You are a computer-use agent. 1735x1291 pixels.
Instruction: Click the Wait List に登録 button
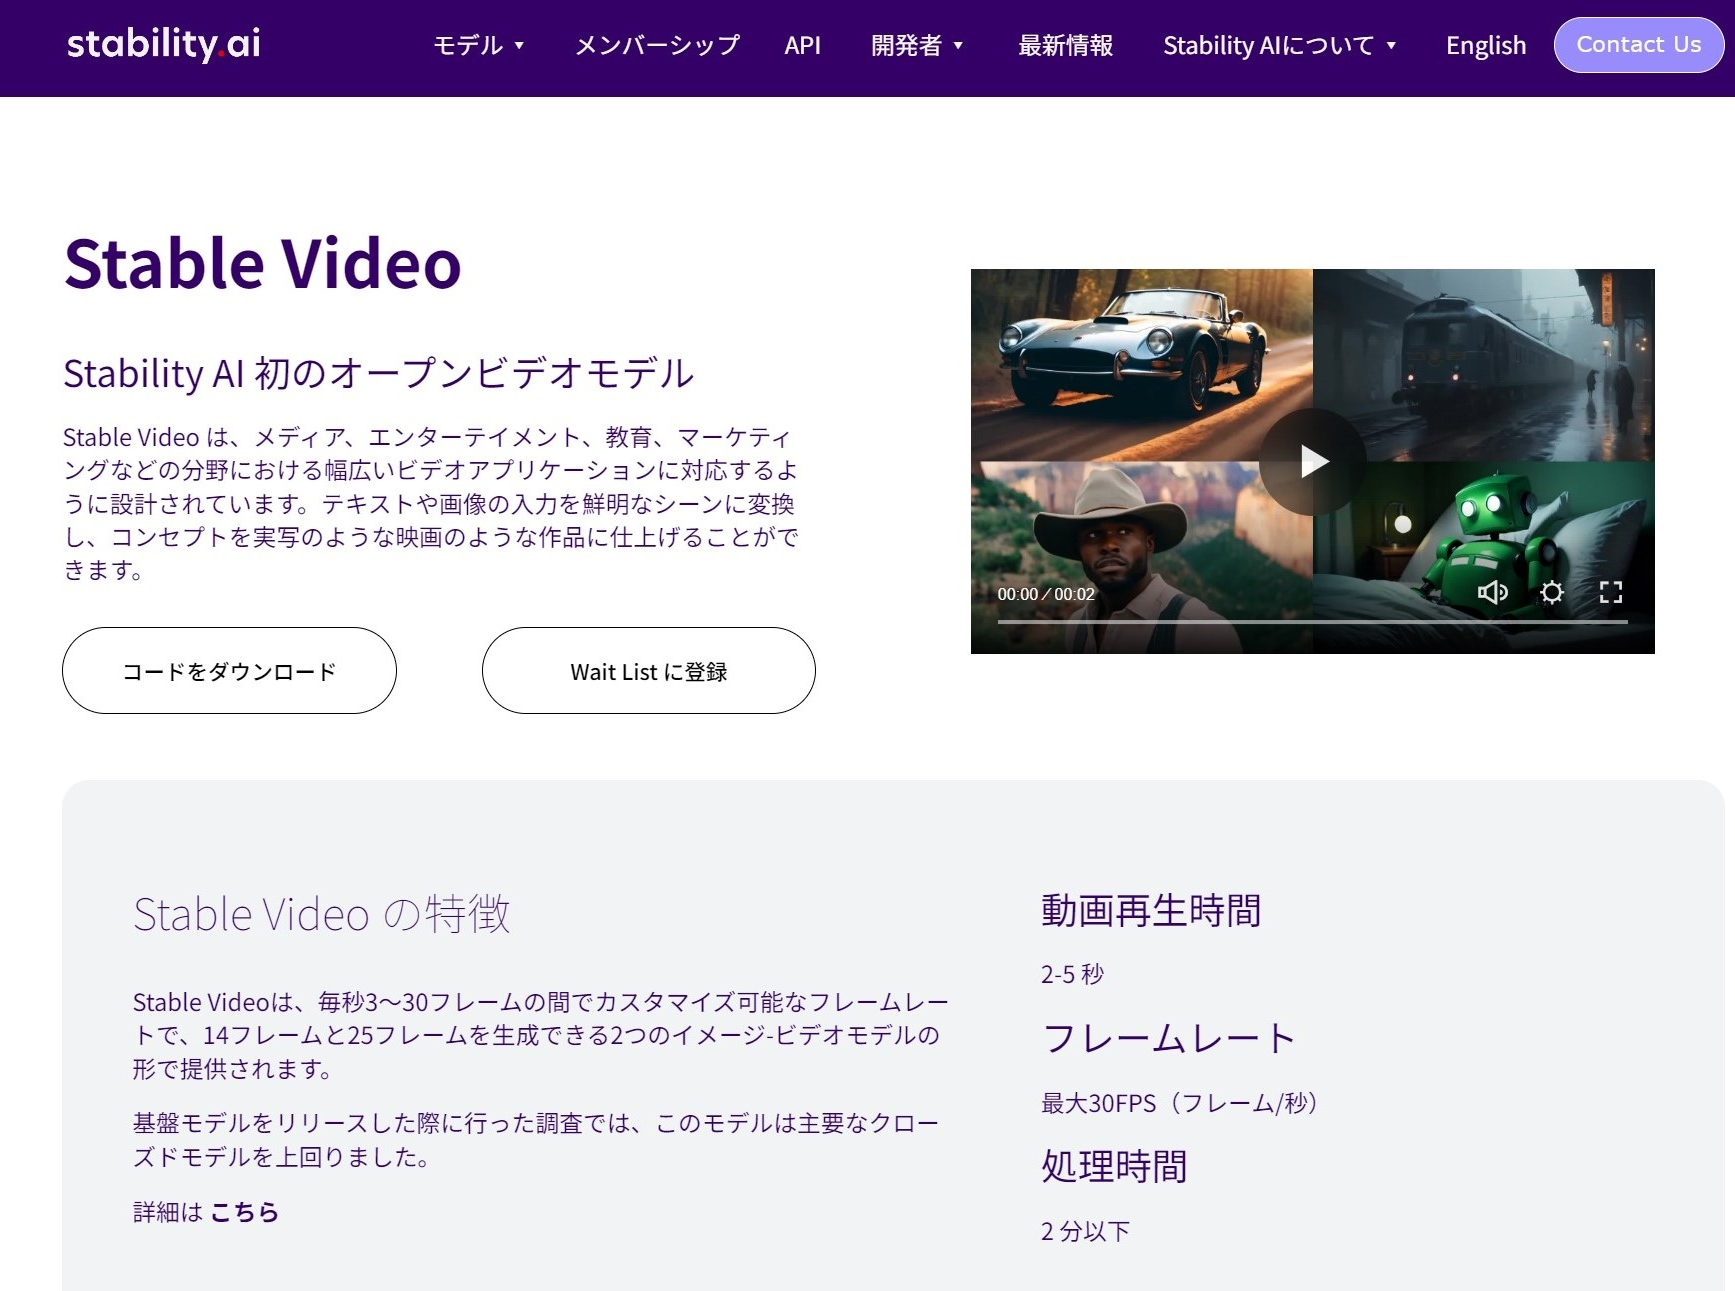[x=648, y=671]
